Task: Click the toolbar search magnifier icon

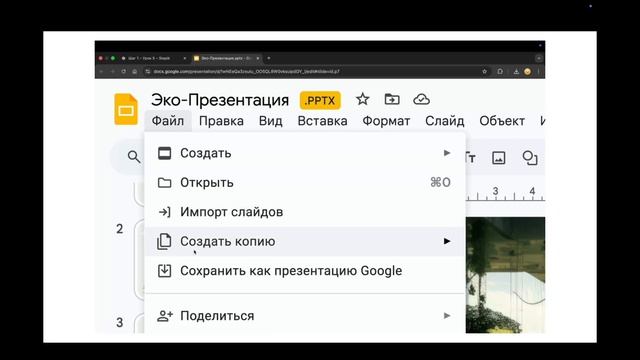Action: coord(134,156)
